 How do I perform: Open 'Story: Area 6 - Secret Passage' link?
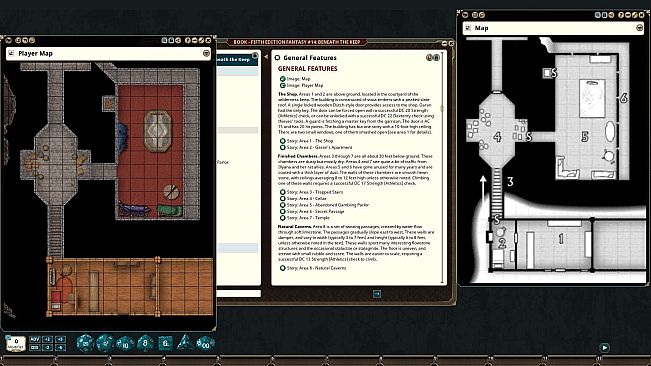(312, 211)
